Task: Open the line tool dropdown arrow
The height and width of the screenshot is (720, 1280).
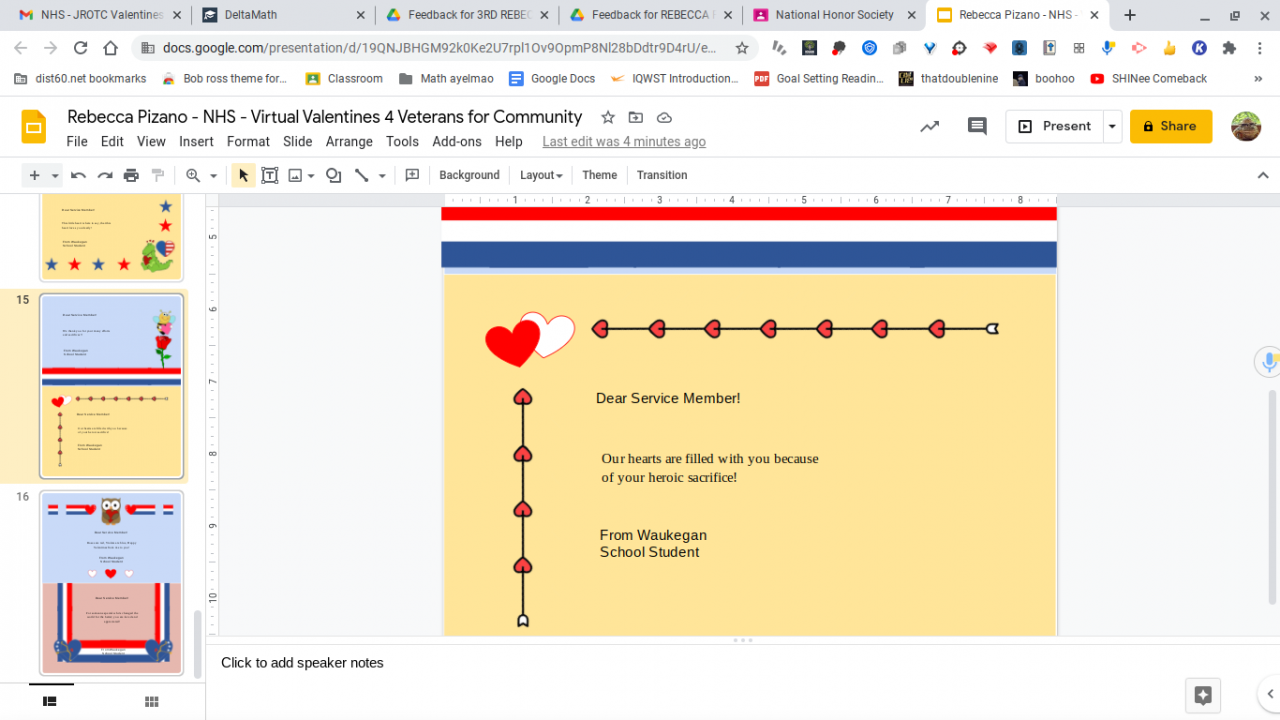Action: [382, 176]
